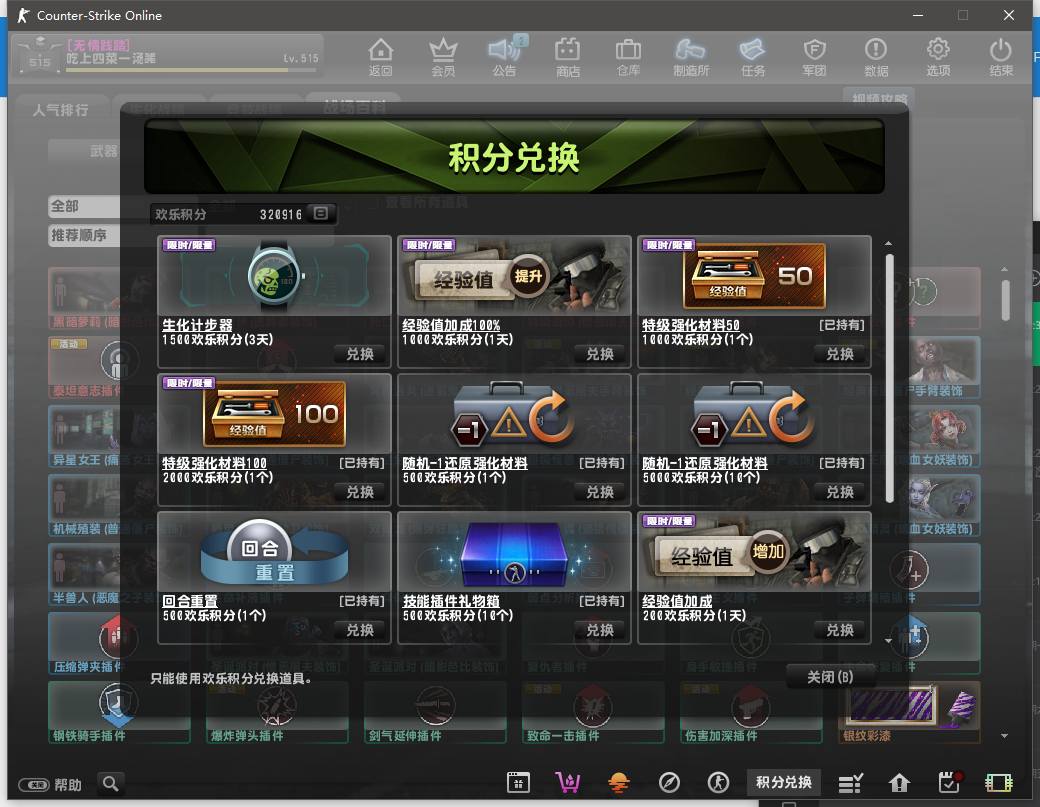
Task: Click 兑换 for 经验值加成 200积分
Action: tap(840, 630)
